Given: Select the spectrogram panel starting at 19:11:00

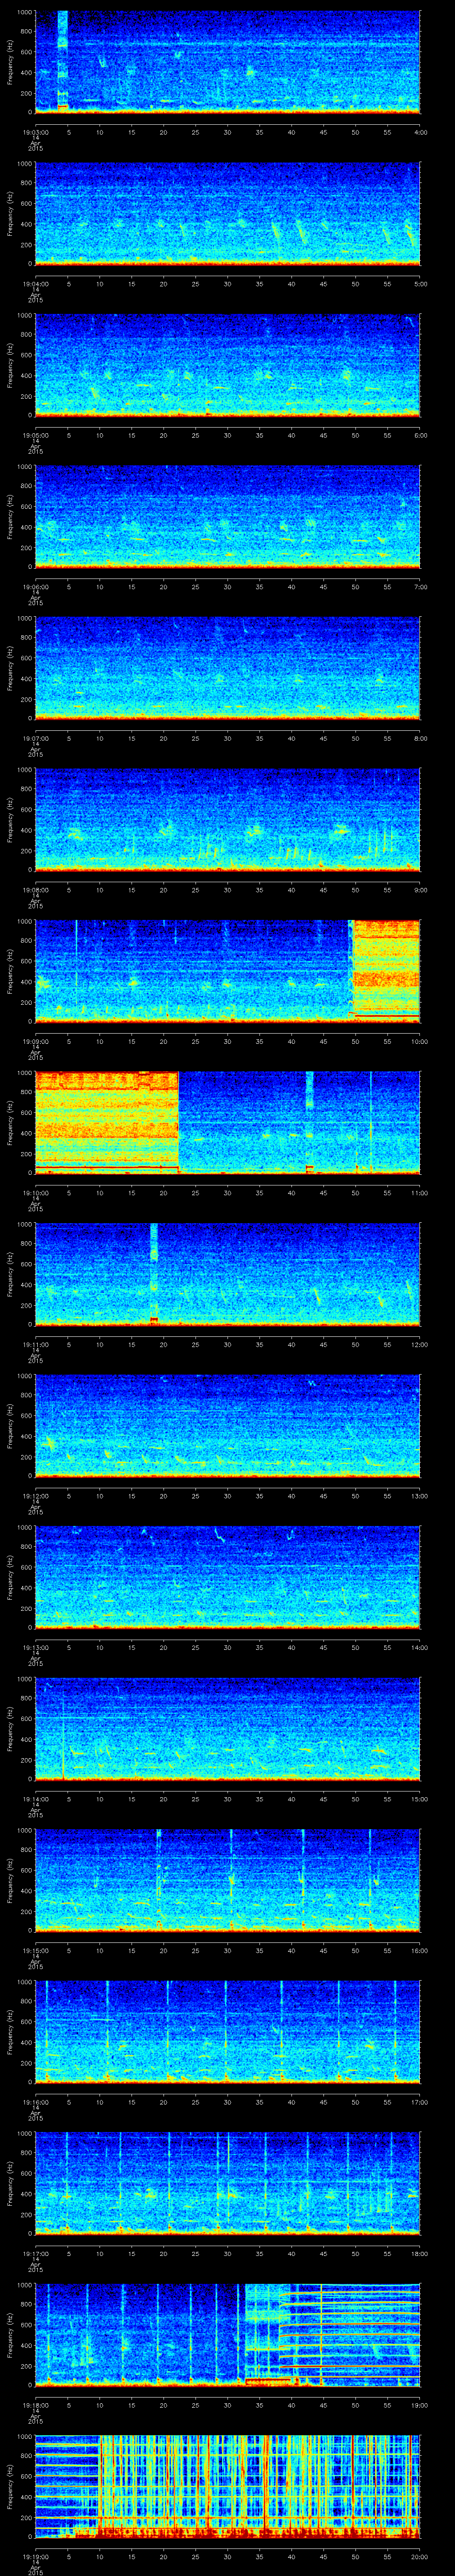Looking at the screenshot, I should pyautogui.click(x=228, y=1274).
